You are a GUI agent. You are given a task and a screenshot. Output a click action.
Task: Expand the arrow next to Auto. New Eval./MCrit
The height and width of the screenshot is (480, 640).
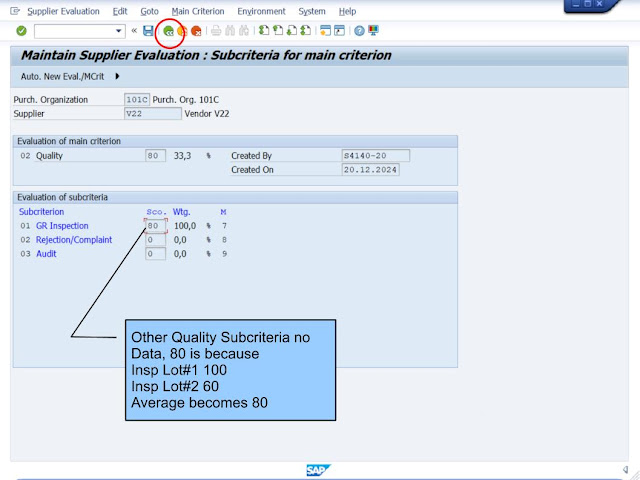tap(117, 76)
